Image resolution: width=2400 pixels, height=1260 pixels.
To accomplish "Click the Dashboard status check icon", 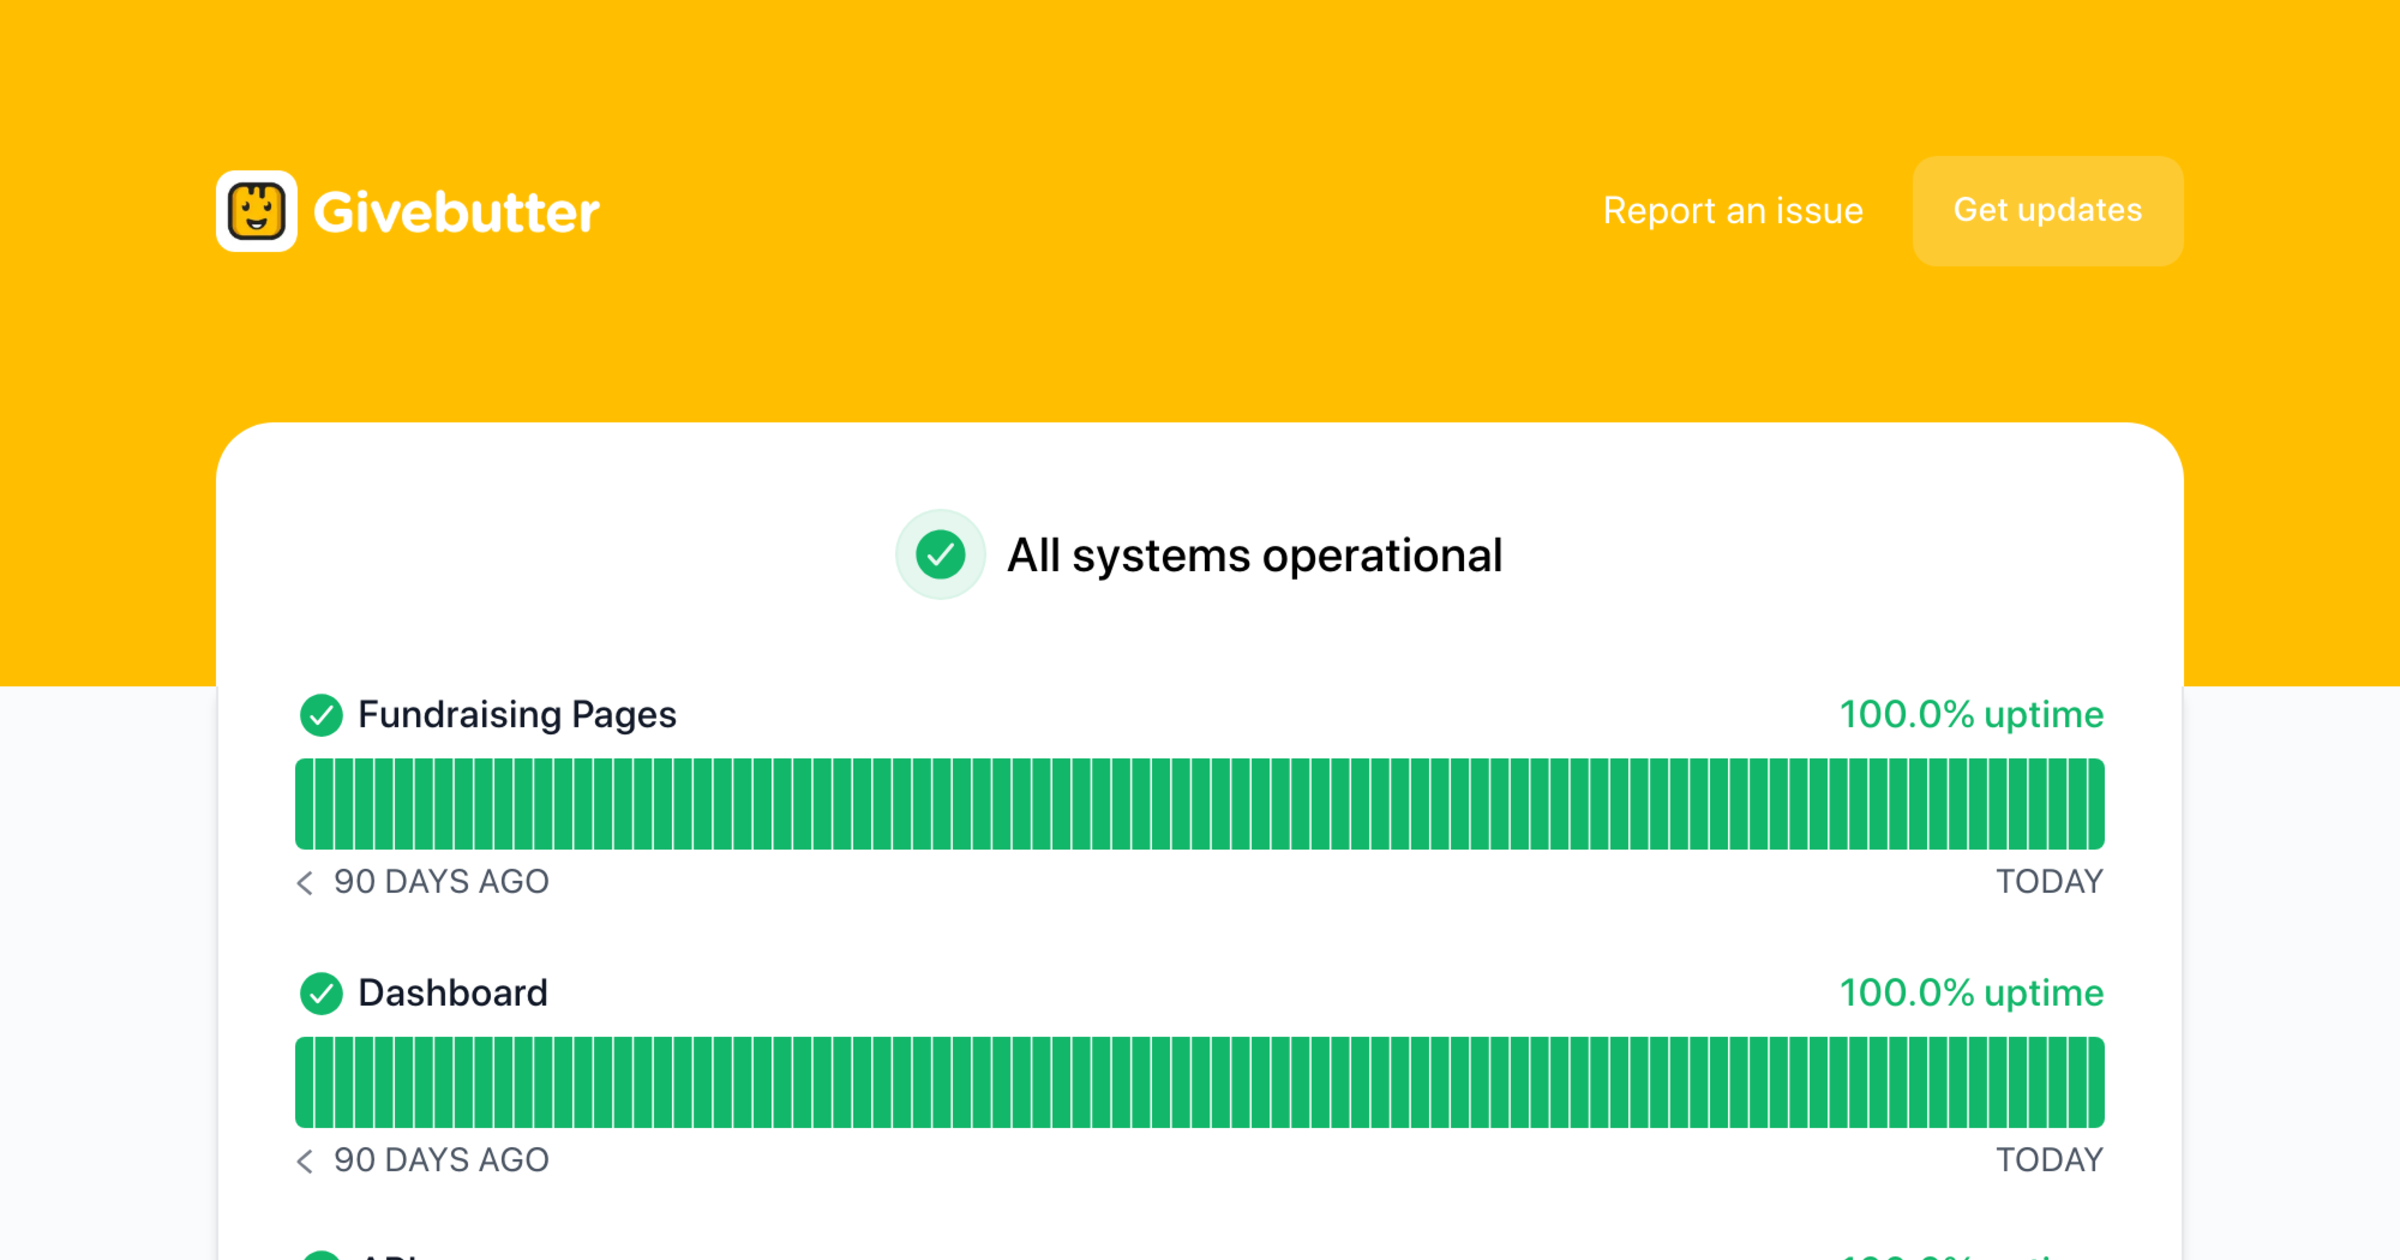I will click(321, 993).
